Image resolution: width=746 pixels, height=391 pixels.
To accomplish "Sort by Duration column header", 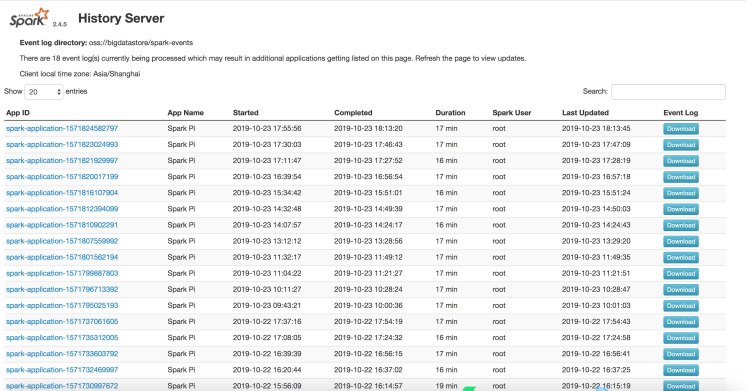I will pyautogui.click(x=450, y=113).
